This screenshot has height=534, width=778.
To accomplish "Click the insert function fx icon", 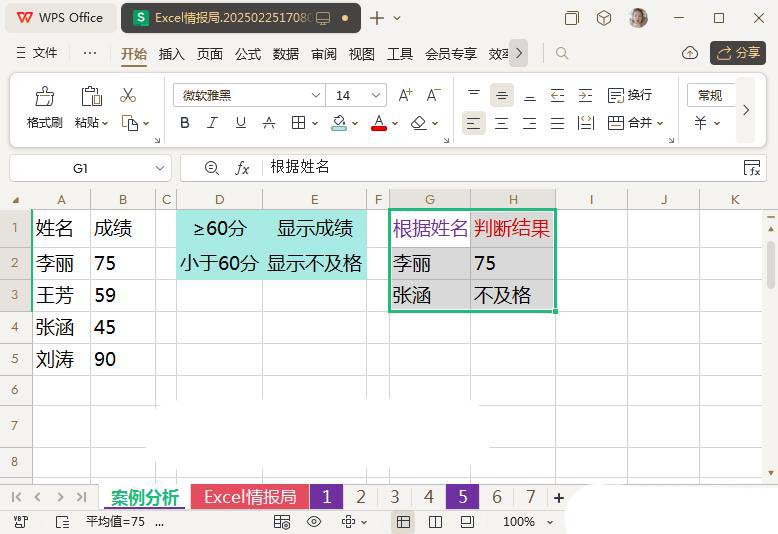I will tap(242, 168).
